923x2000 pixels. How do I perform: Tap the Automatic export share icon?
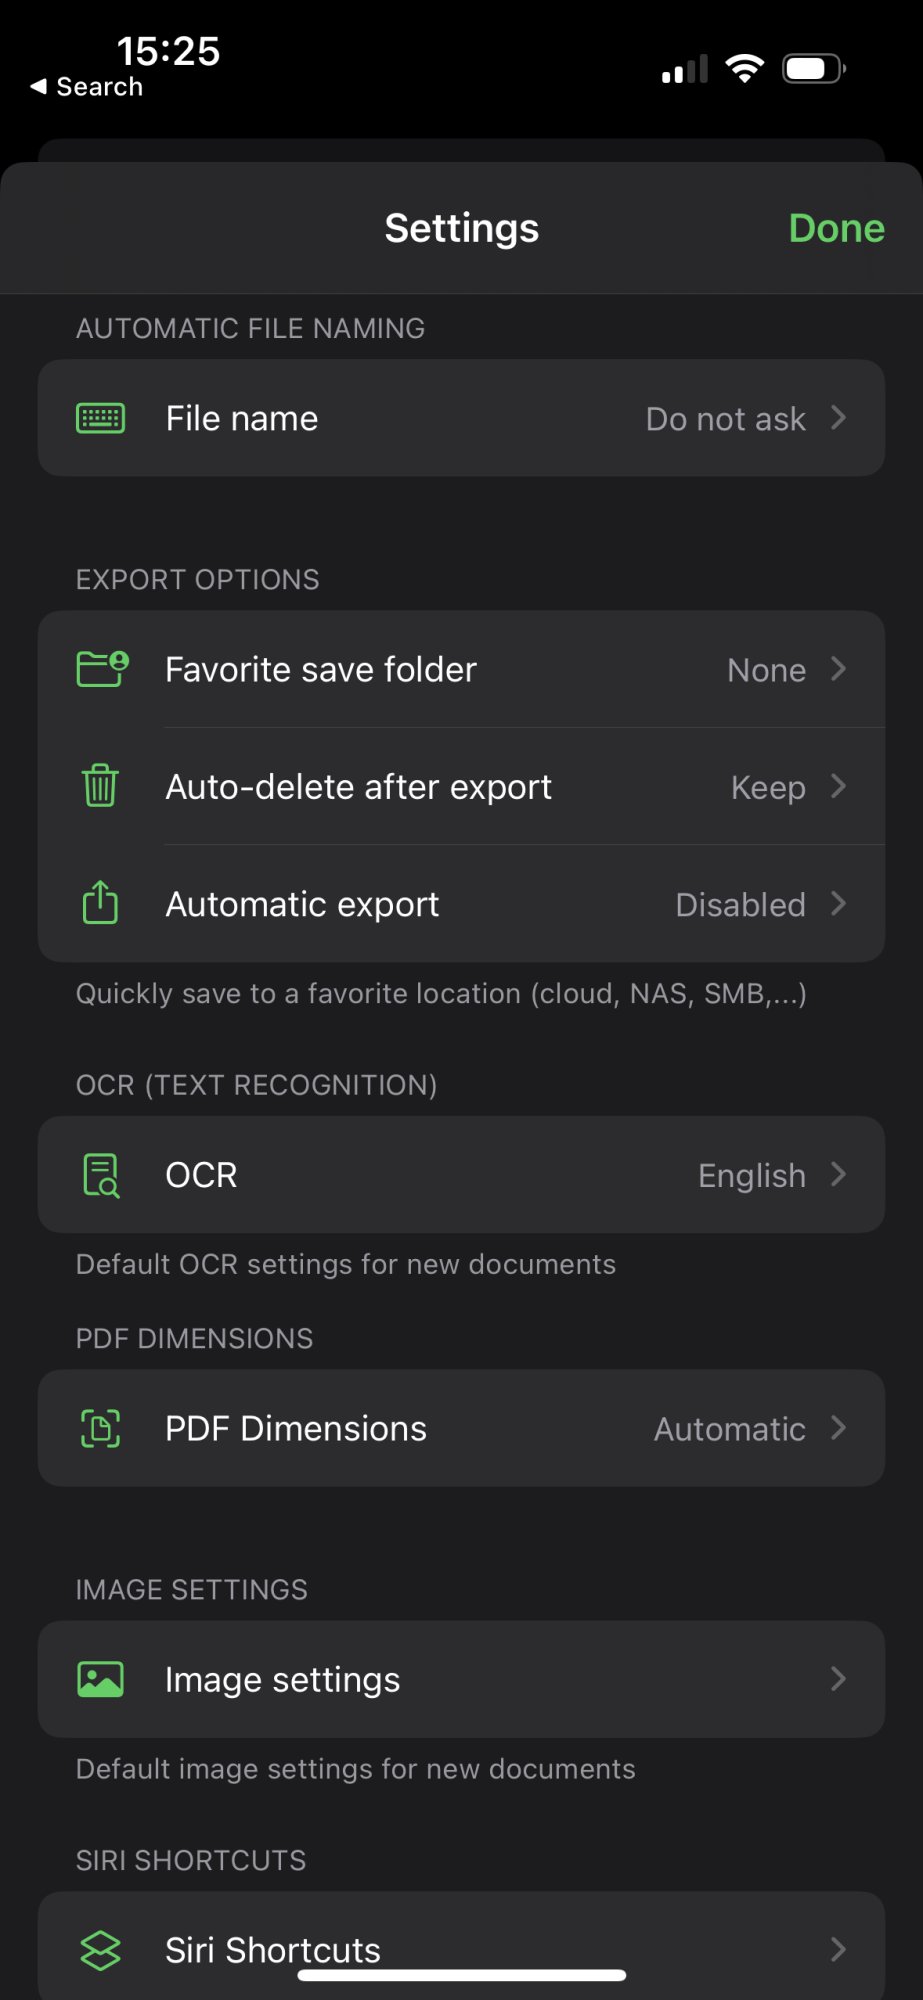100,903
